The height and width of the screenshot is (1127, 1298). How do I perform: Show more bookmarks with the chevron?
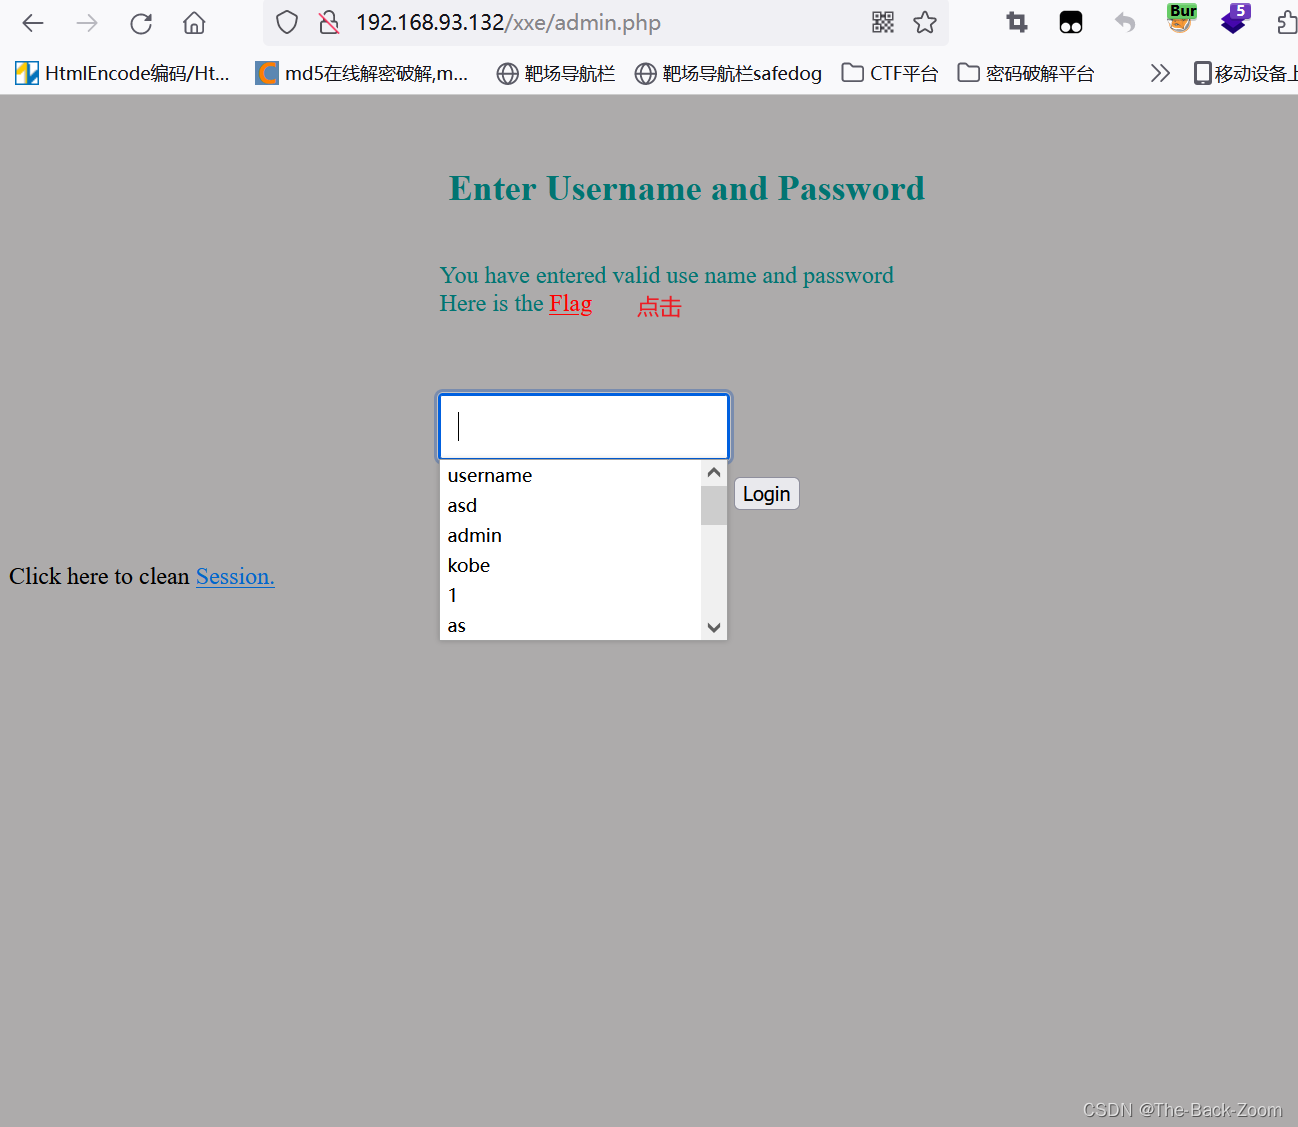tap(1160, 73)
